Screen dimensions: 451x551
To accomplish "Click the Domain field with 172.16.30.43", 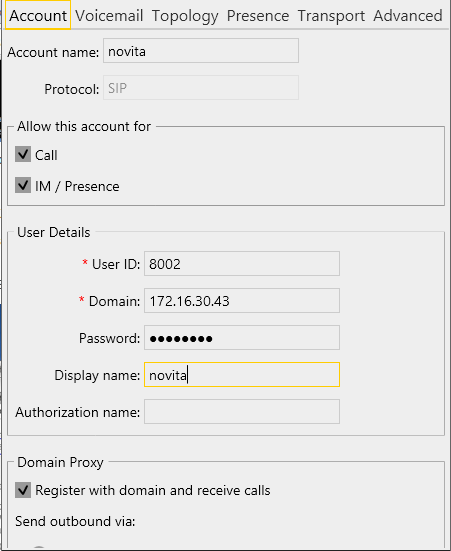I will [x=242, y=300].
